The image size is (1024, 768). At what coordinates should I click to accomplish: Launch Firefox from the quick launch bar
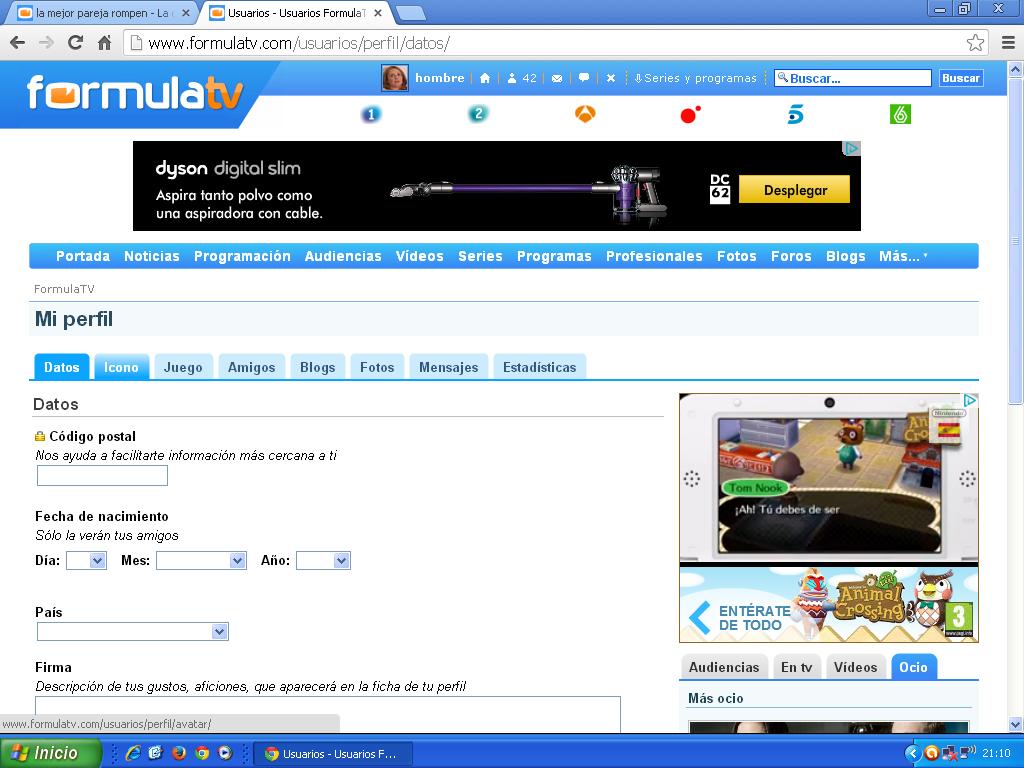pos(179,753)
